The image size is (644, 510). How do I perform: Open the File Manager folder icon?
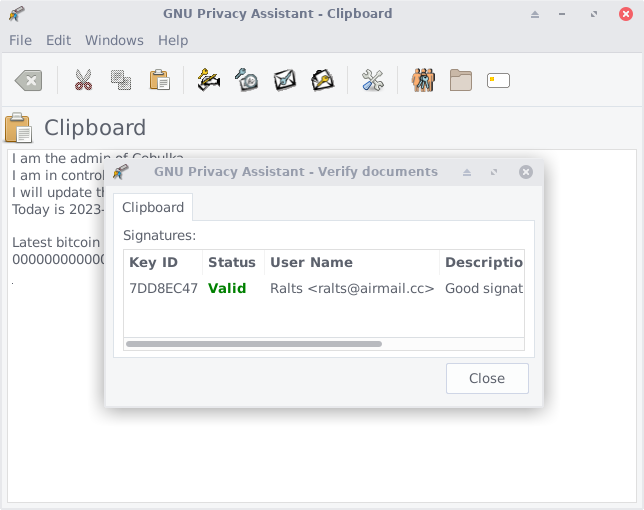coord(461,80)
